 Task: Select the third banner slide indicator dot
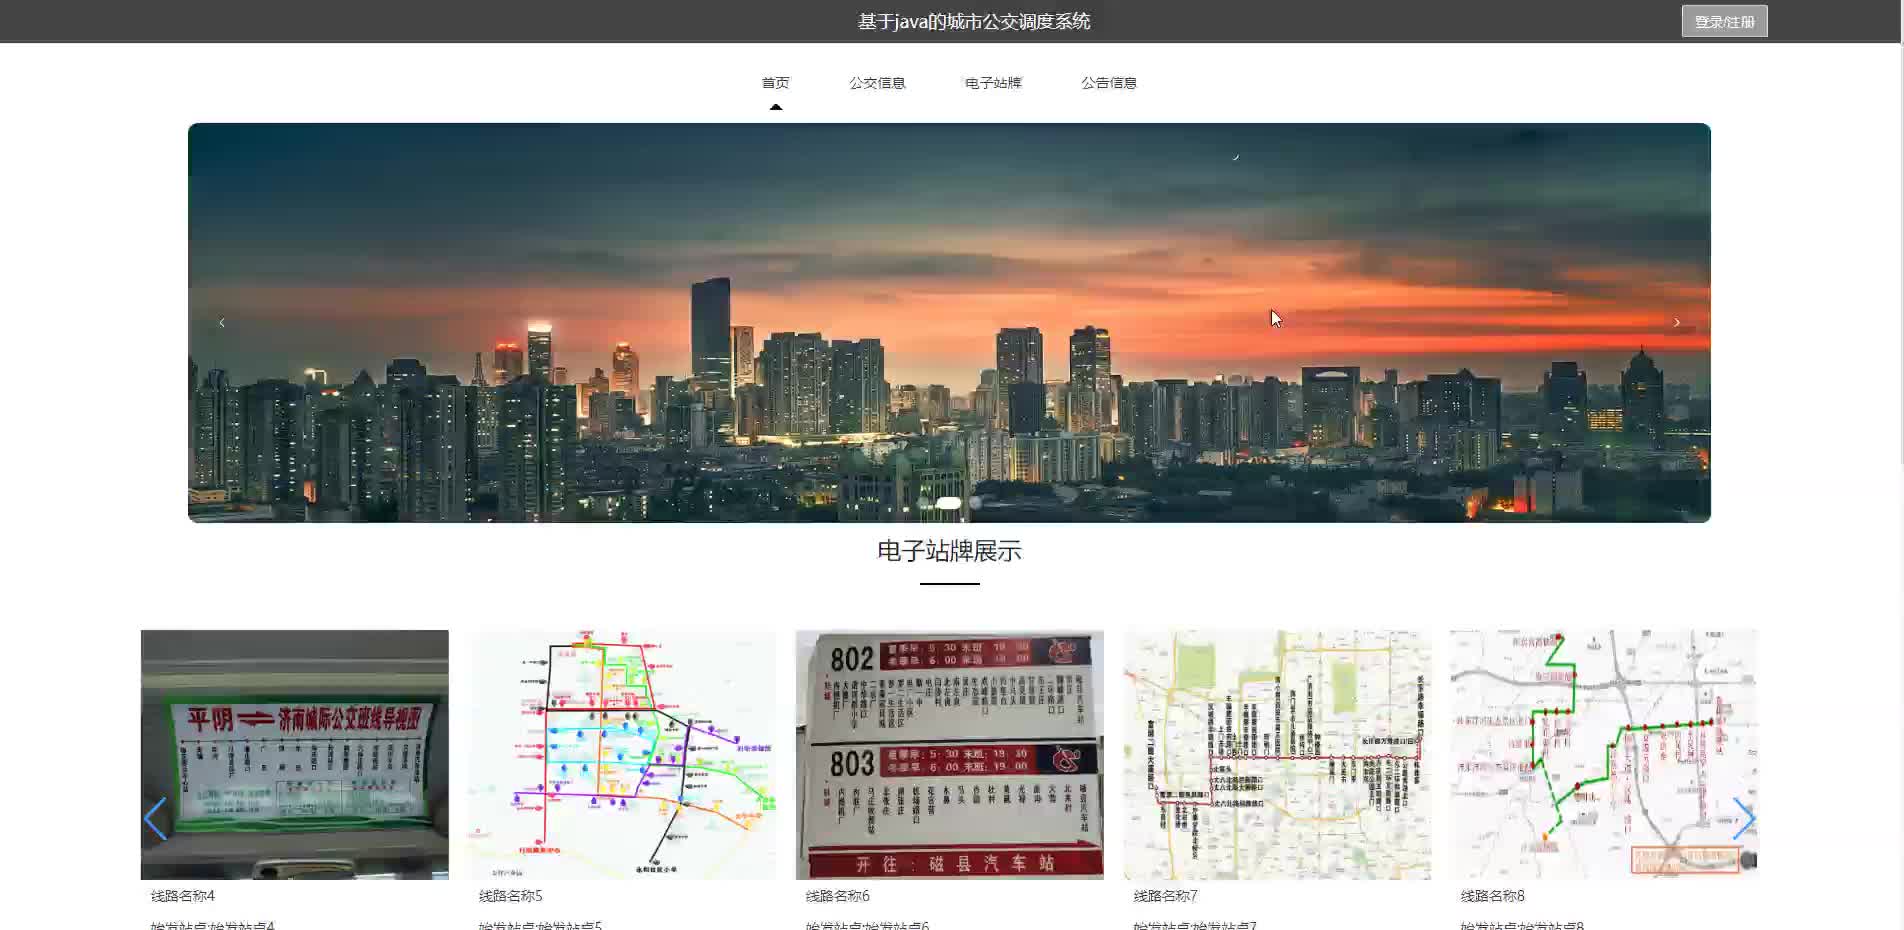[x=975, y=503]
